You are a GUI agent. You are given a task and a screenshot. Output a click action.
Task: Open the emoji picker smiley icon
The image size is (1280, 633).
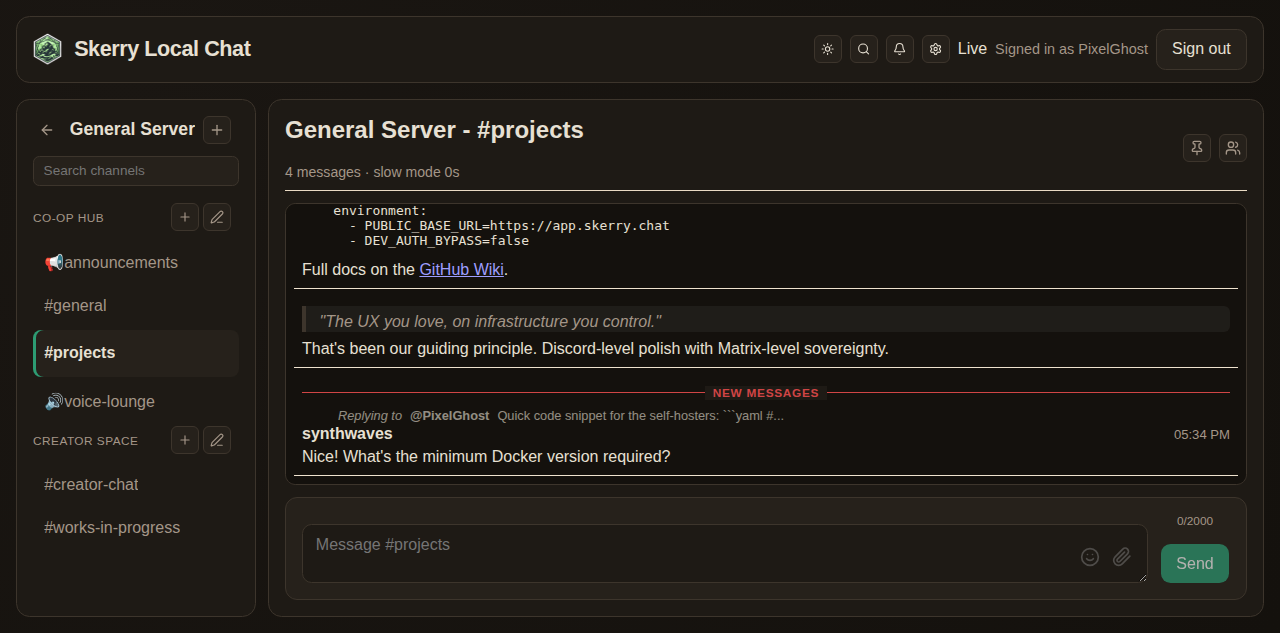[x=1090, y=557]
